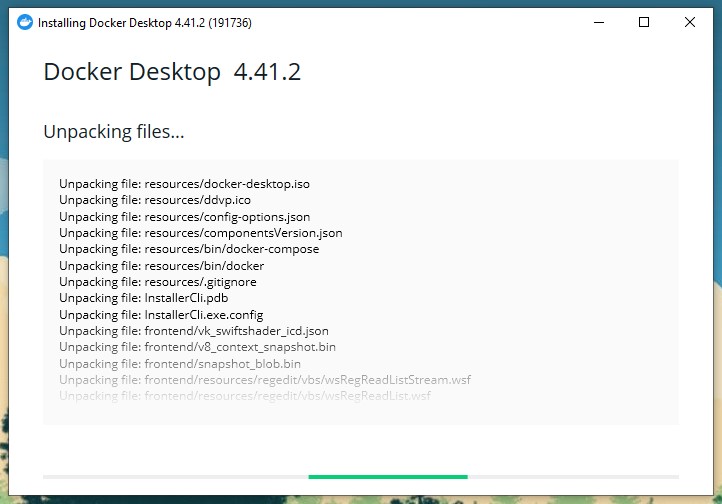Select the resources/.gitignore log line

click(157, 282)
